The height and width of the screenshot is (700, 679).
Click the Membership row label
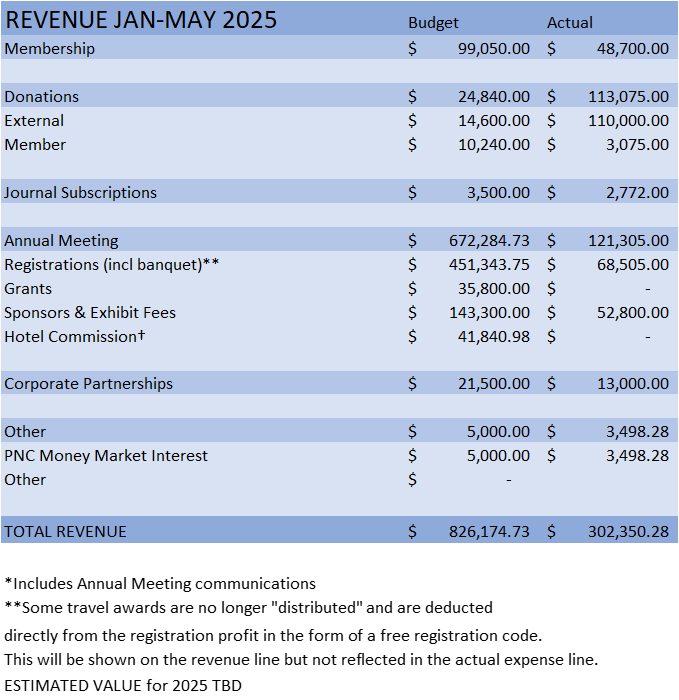point(50,48)
